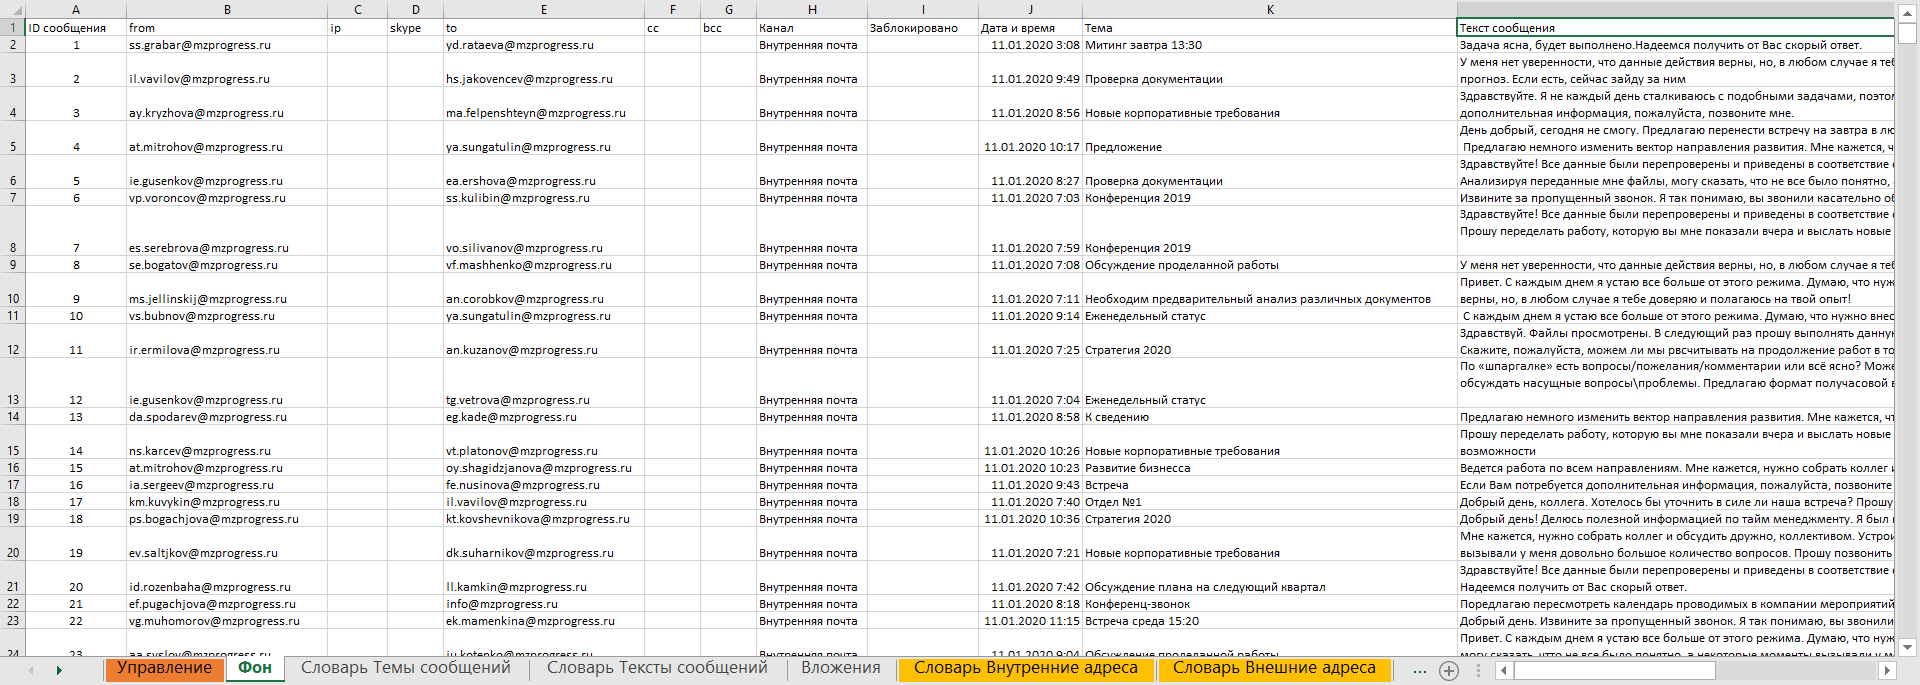Click vertical scrollbar up arrow

point(1907,10)
